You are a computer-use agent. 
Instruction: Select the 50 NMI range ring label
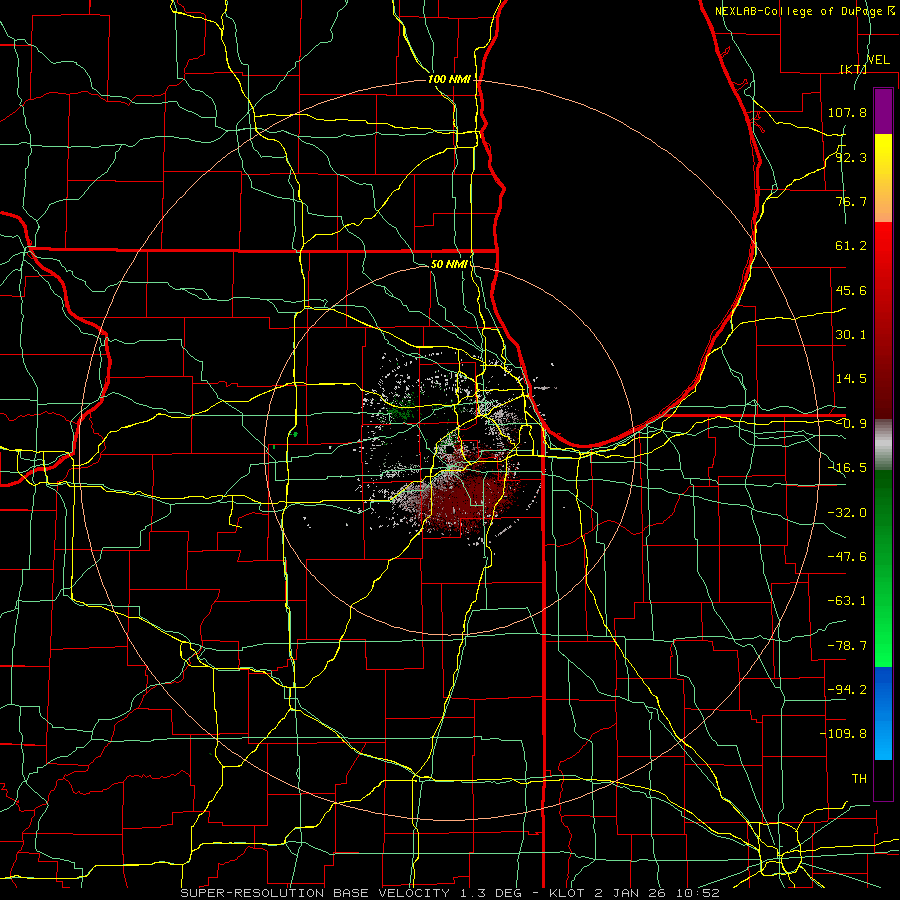pos(449,264)
